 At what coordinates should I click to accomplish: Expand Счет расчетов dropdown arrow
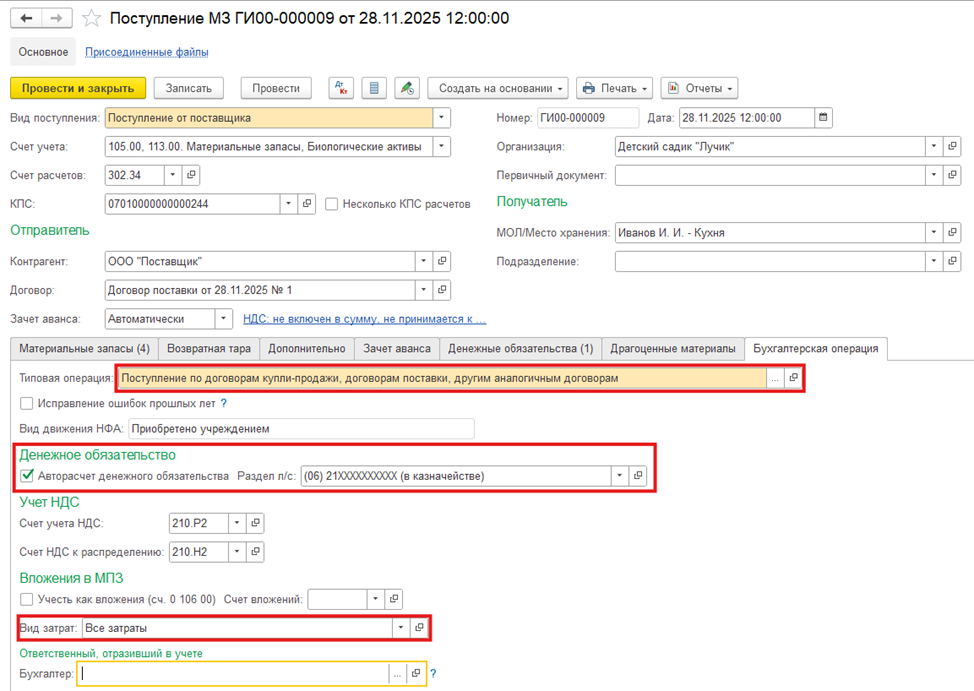(x=173, y=175)
